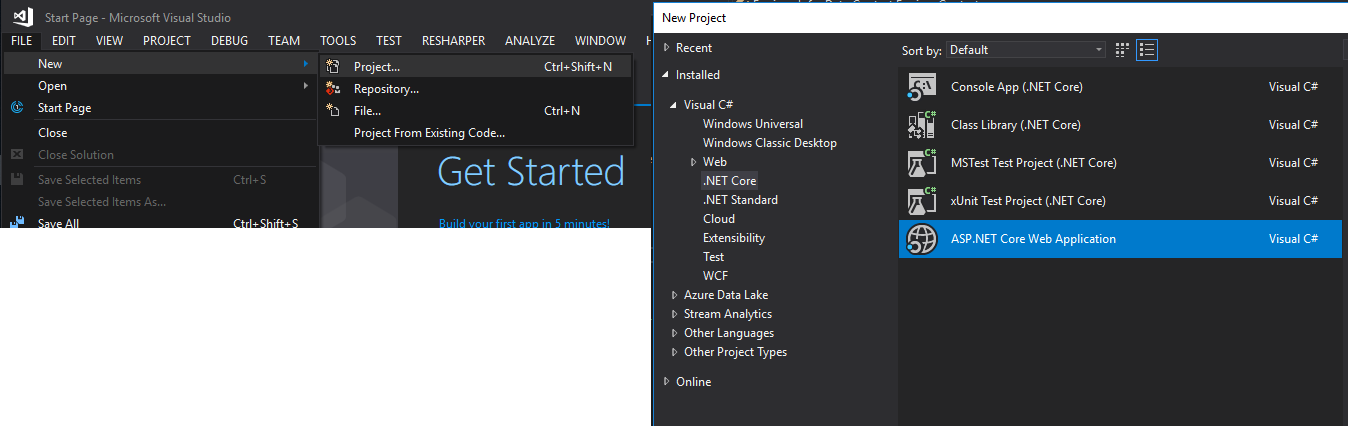
Task: Collapse the Visual C# node
Action: (x=675, y=105)
